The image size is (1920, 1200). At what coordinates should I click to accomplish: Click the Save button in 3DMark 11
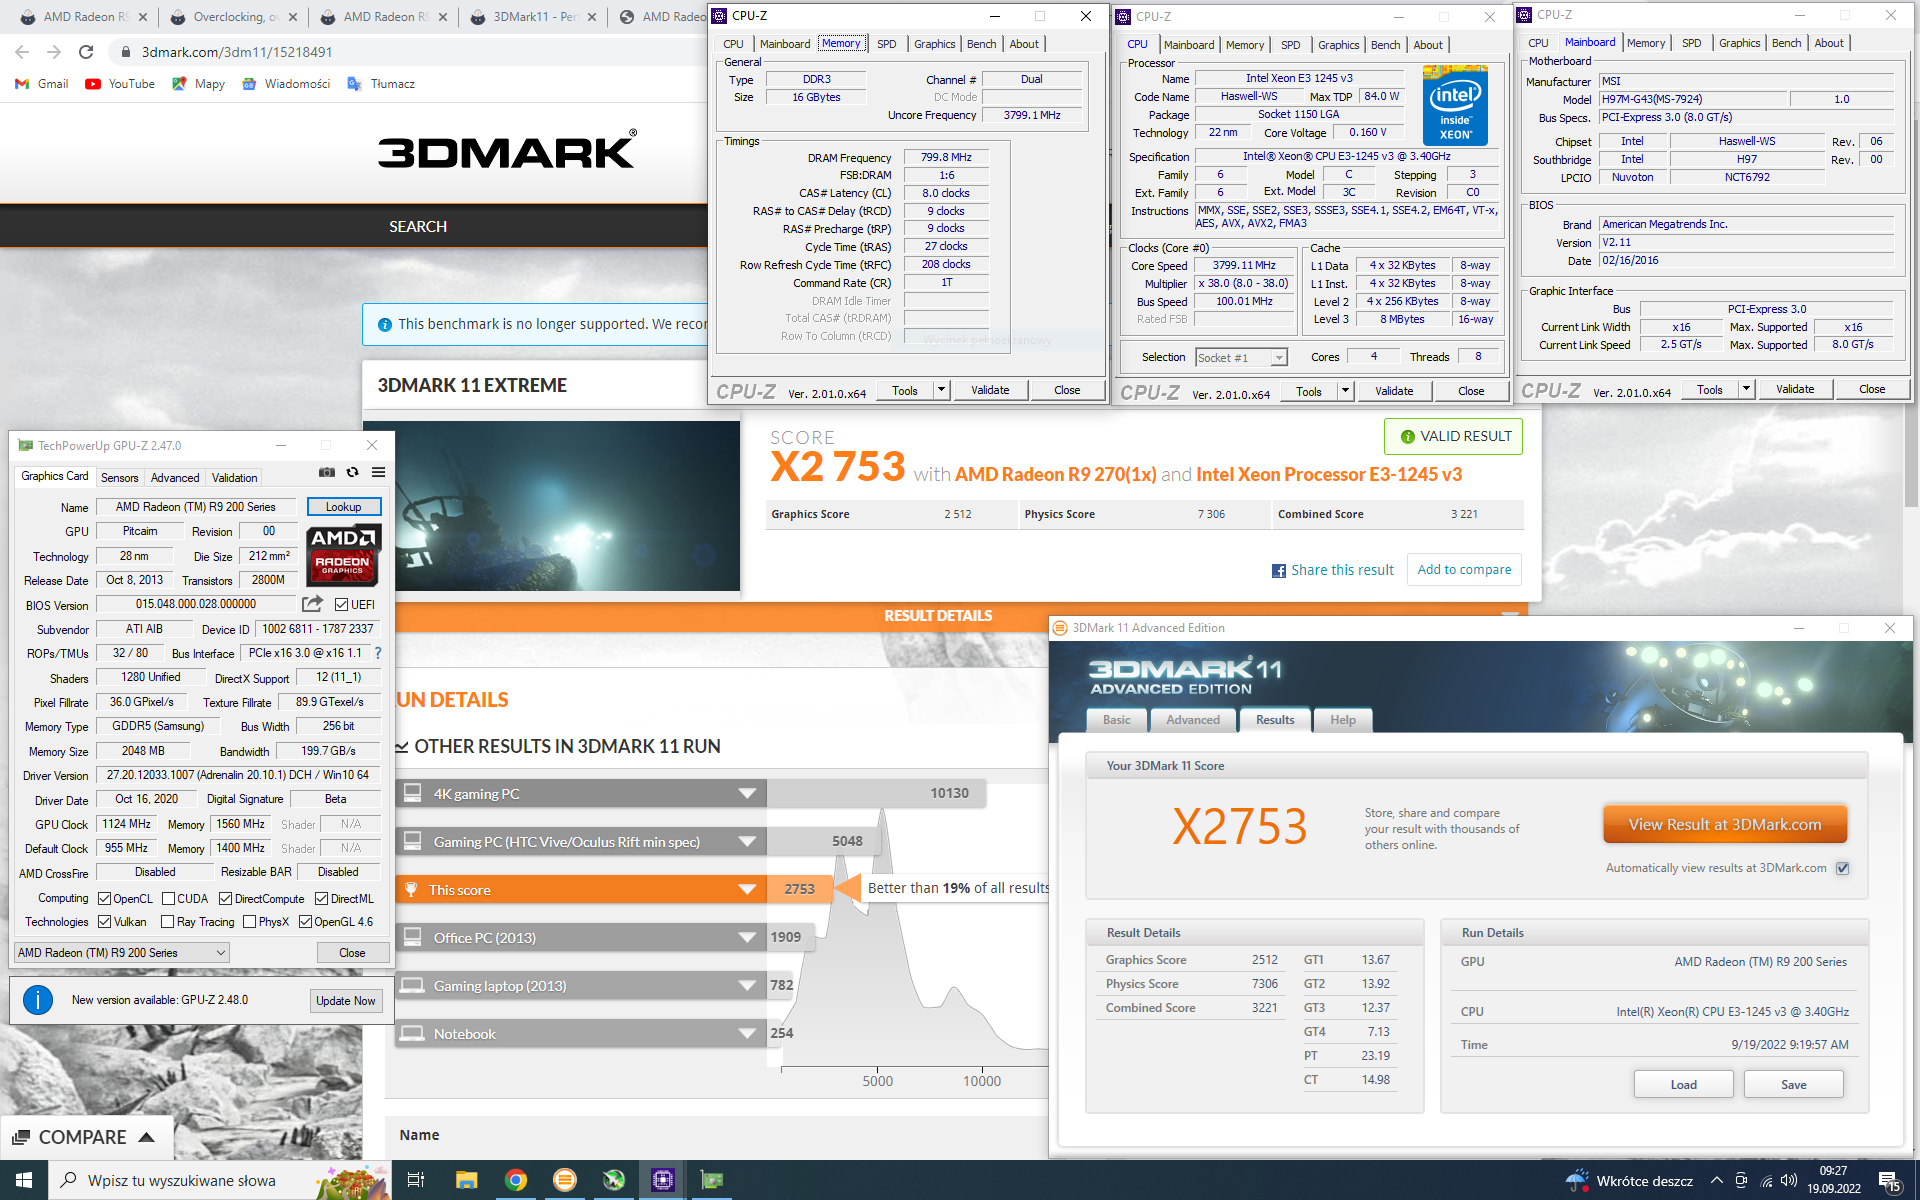pos(1793,1085)
